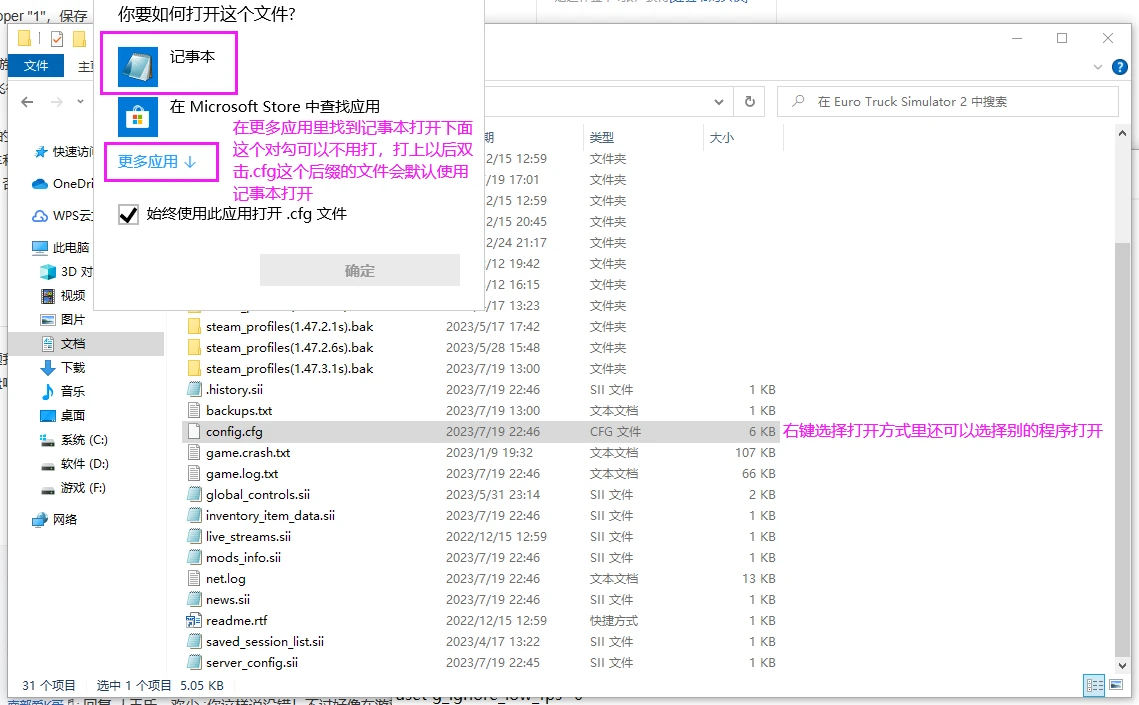Open 游戏 (F:) drive
Screen dimensions: 1139x705
(x=73, y=488)
